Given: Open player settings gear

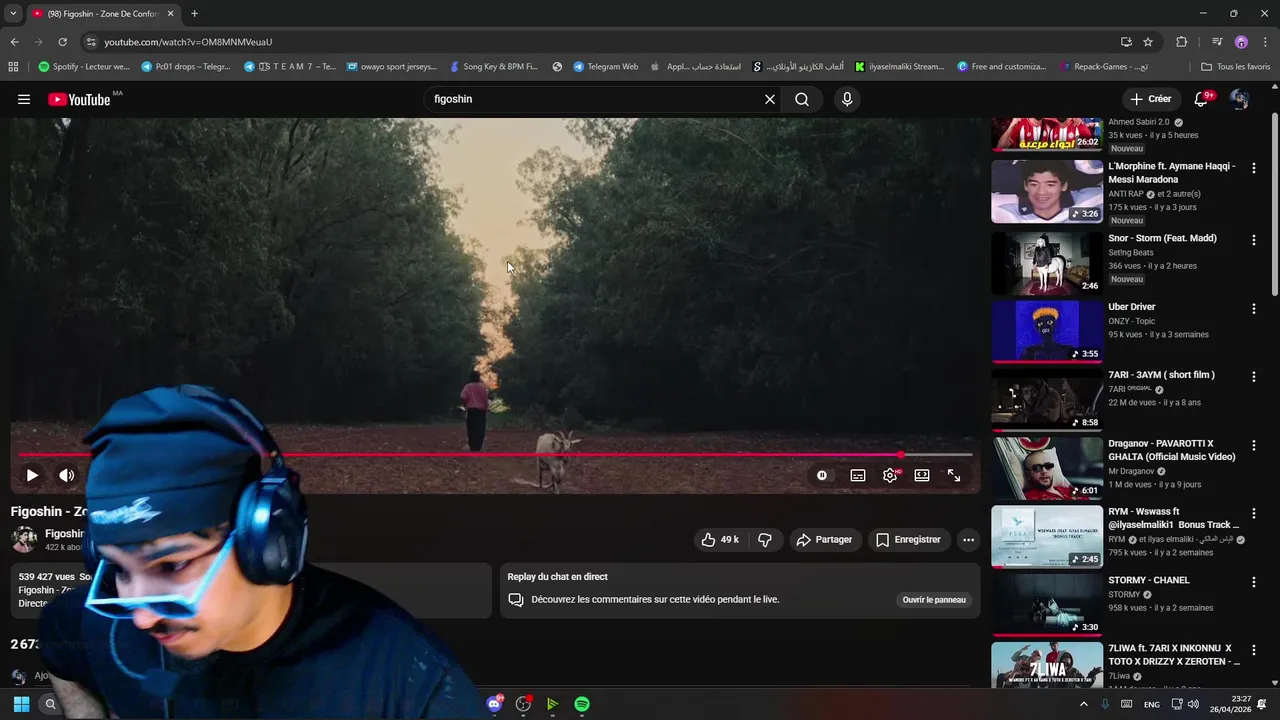Looking at the screenshot, I should pos(890,476).
